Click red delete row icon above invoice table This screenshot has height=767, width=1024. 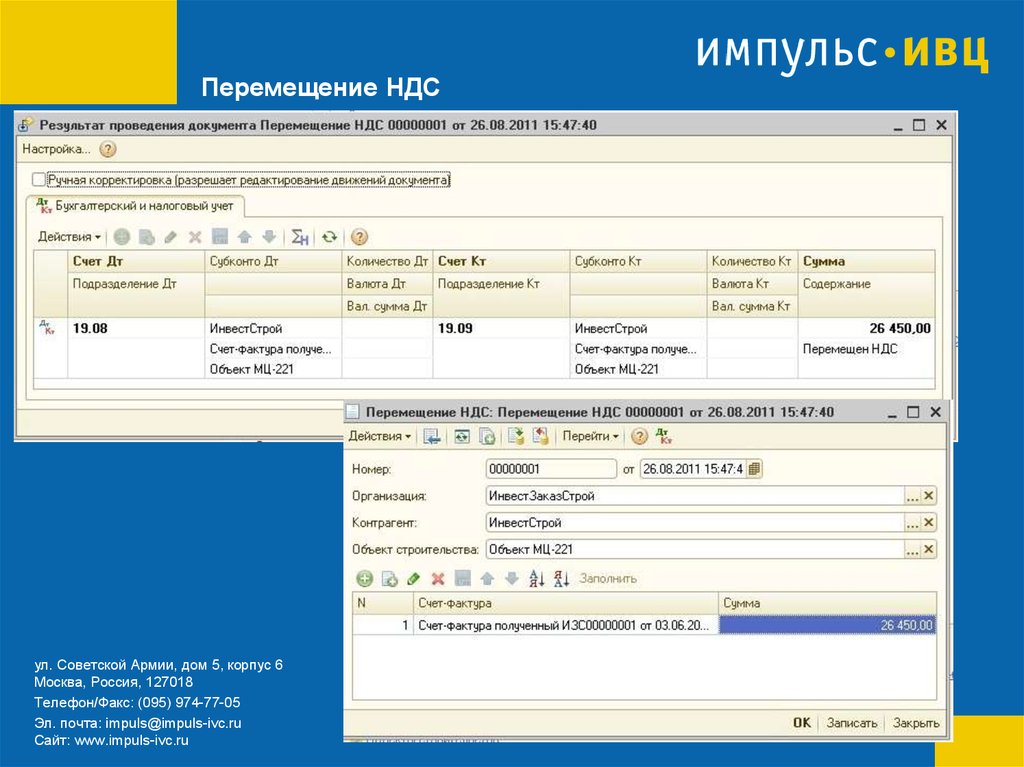(437, 578)
